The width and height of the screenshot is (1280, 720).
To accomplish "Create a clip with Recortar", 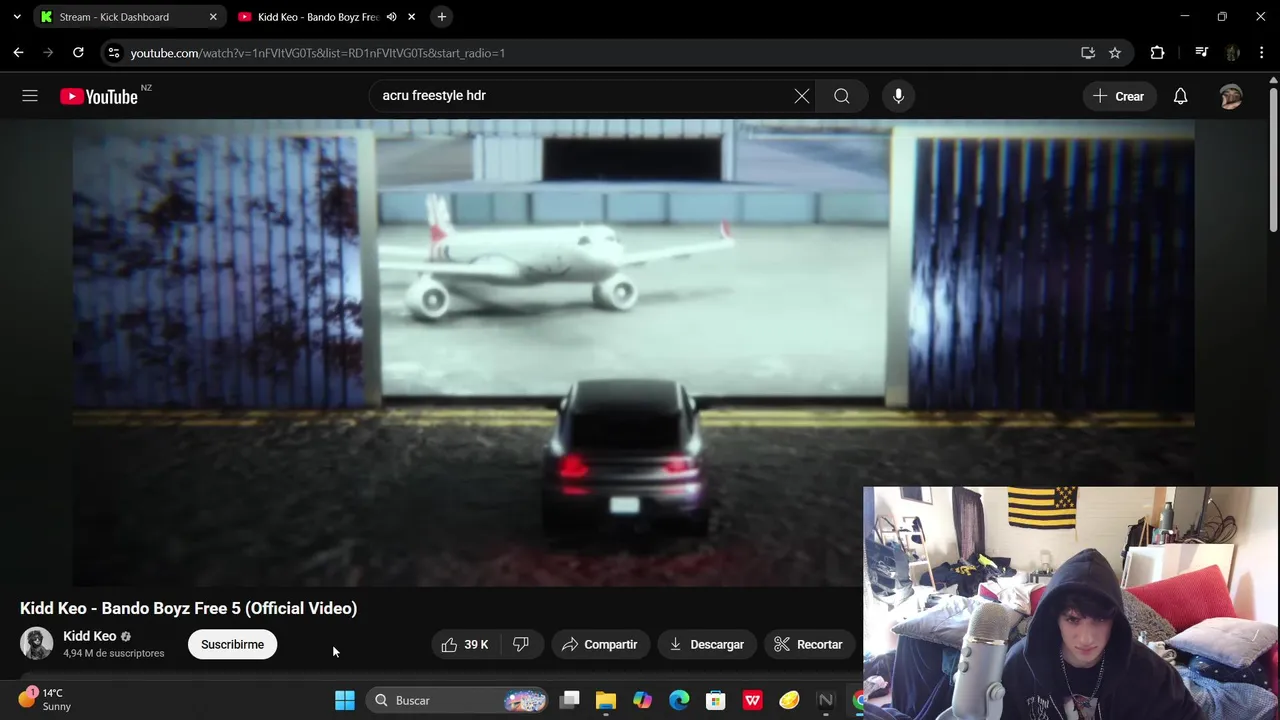I will point(809,644).
